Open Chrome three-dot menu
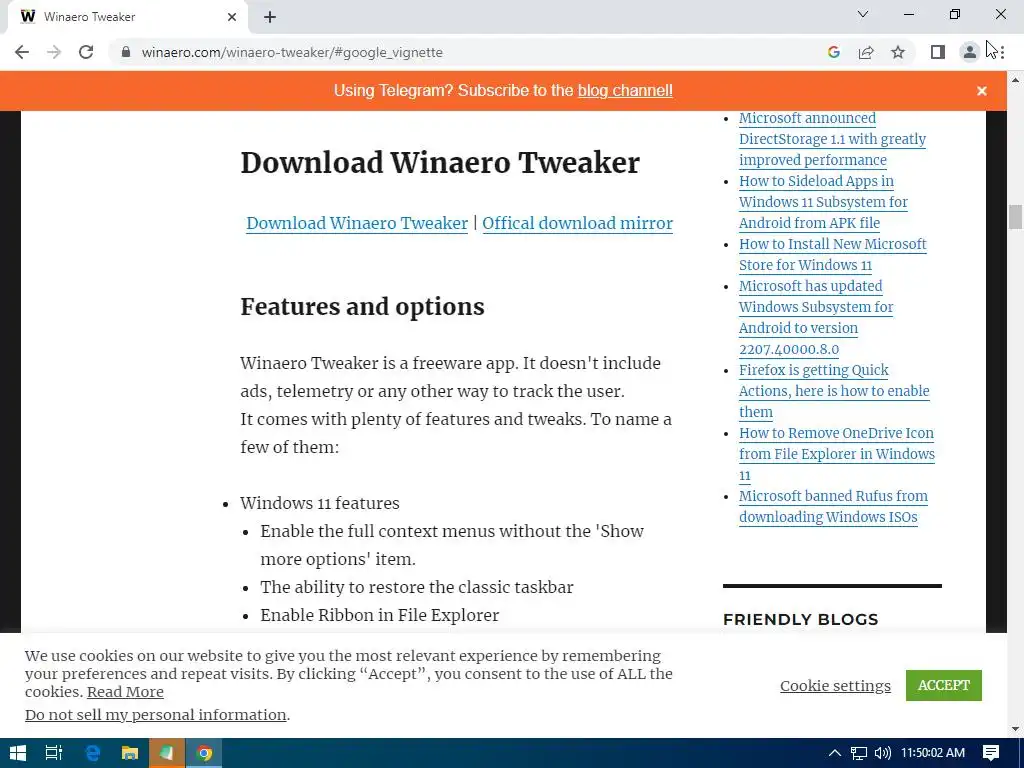 [x=1002, y=52]
